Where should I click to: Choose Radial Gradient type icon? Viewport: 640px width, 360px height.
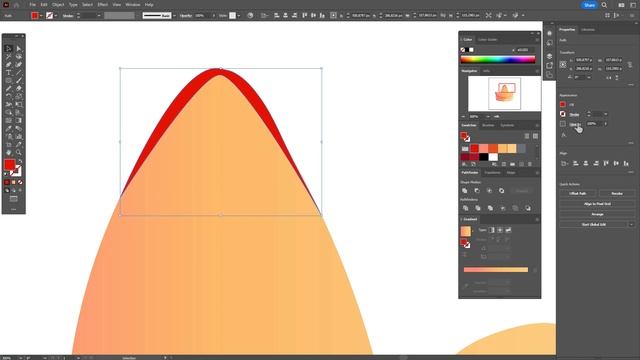coord(500,230)
